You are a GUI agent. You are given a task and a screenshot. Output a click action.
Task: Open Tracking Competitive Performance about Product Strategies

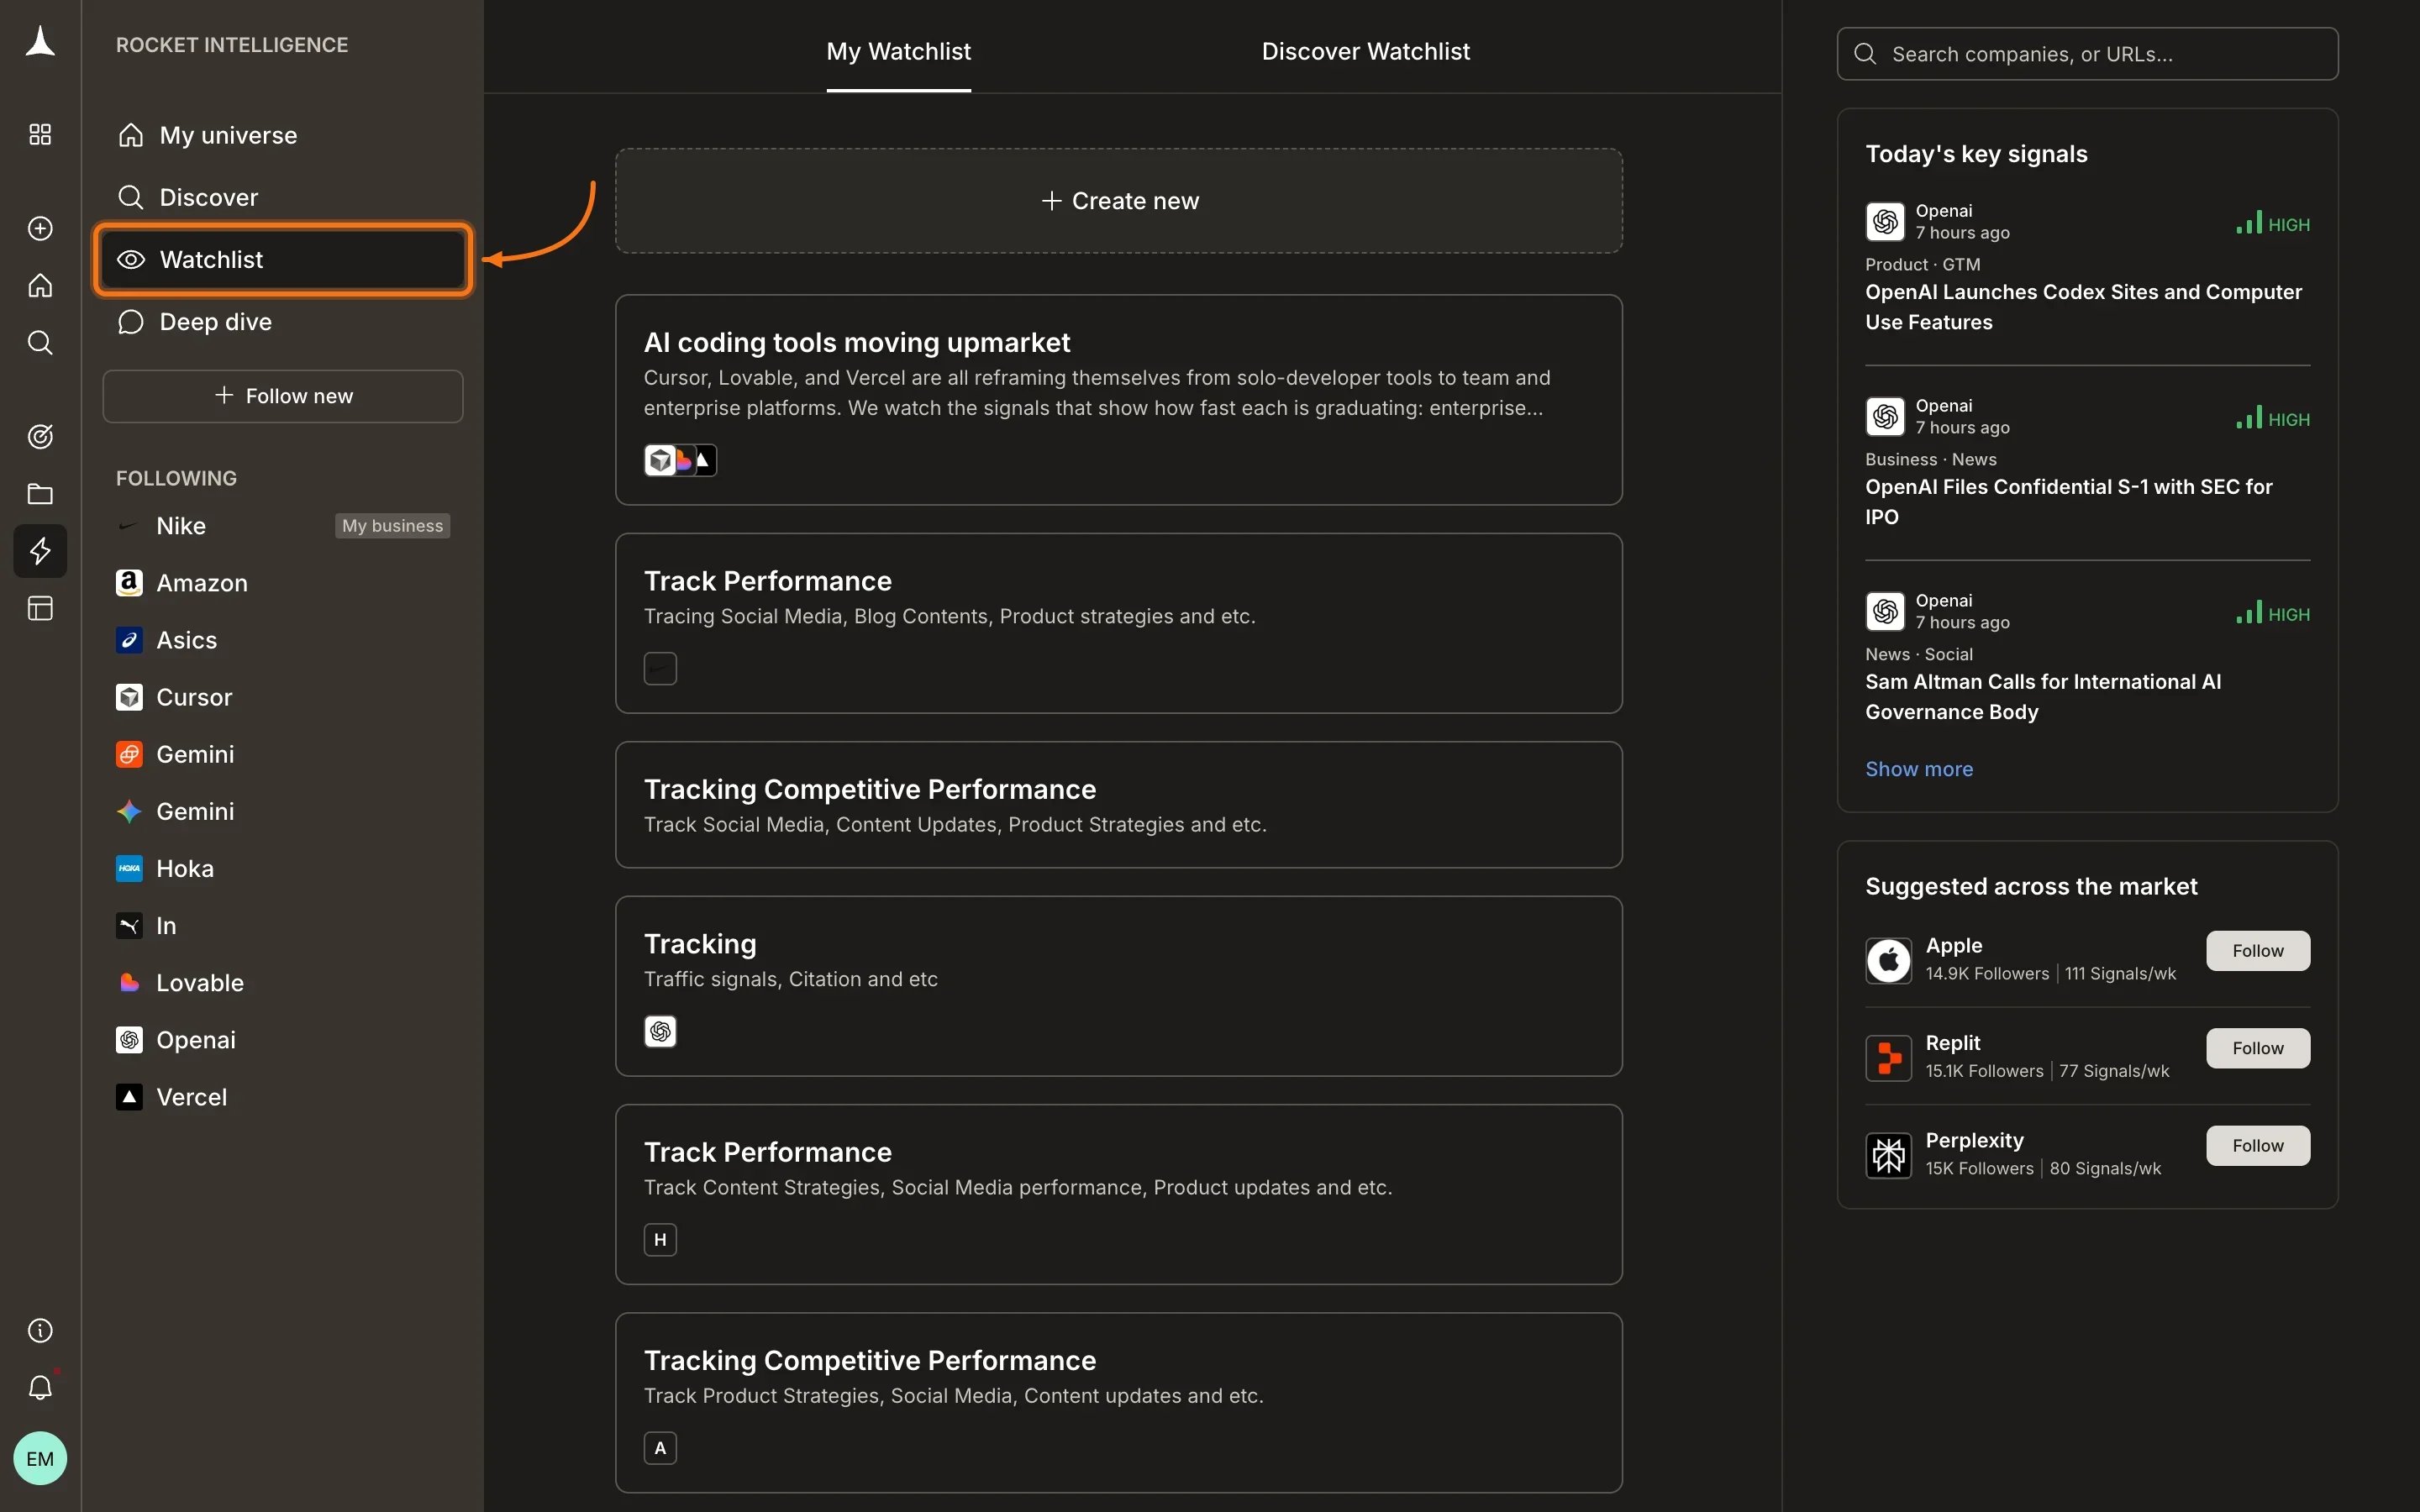pyautogui.click(x=1118, y=1402)
